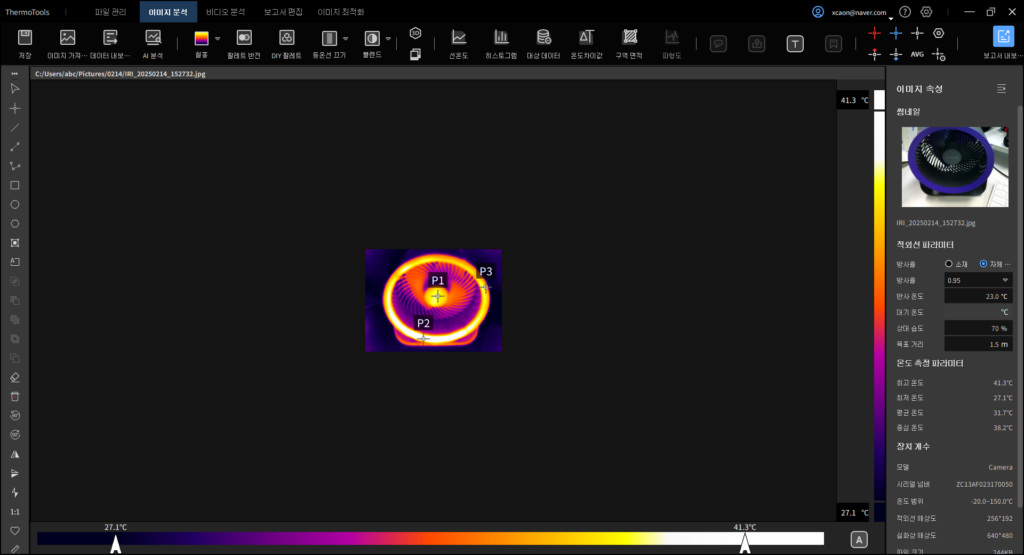This screenshot has height=555, width=1024.
Task: Select the 자체 emissivity radio button
Action: click(983, 263)
